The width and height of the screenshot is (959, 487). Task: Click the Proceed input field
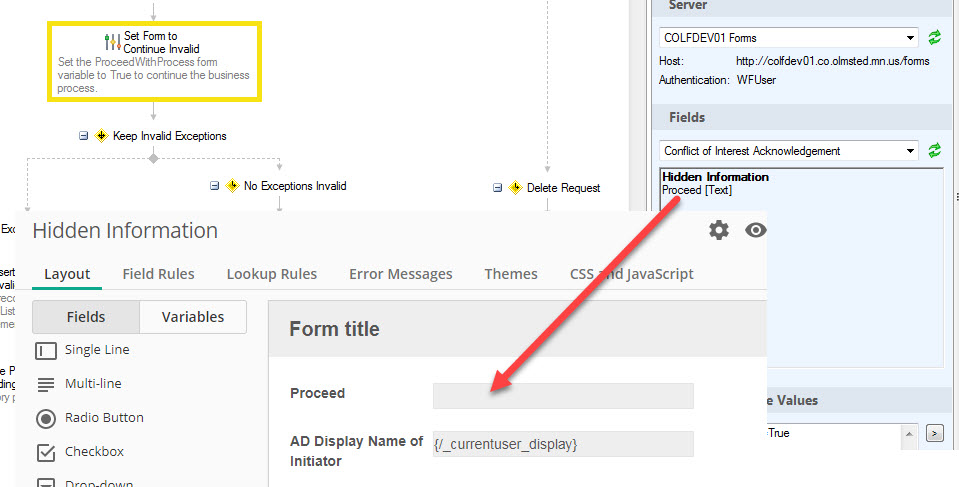(563, 396)
